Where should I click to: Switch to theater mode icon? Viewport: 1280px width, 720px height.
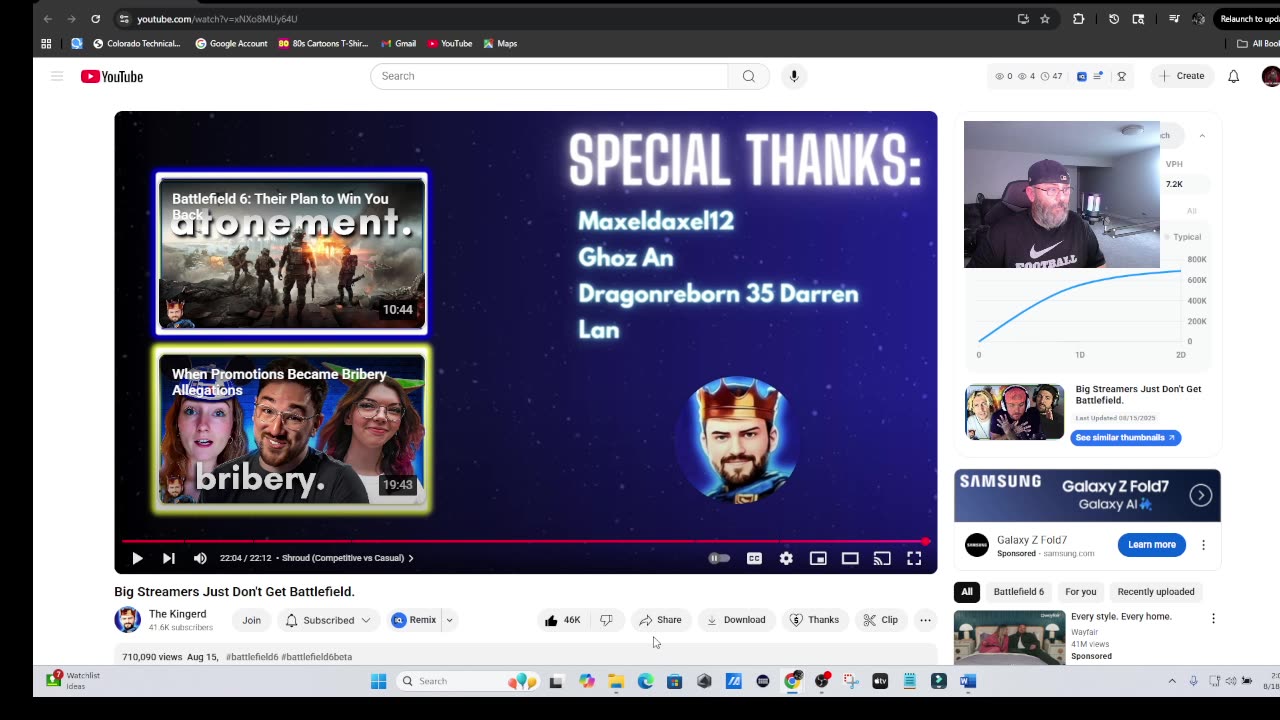coord(850,558)
